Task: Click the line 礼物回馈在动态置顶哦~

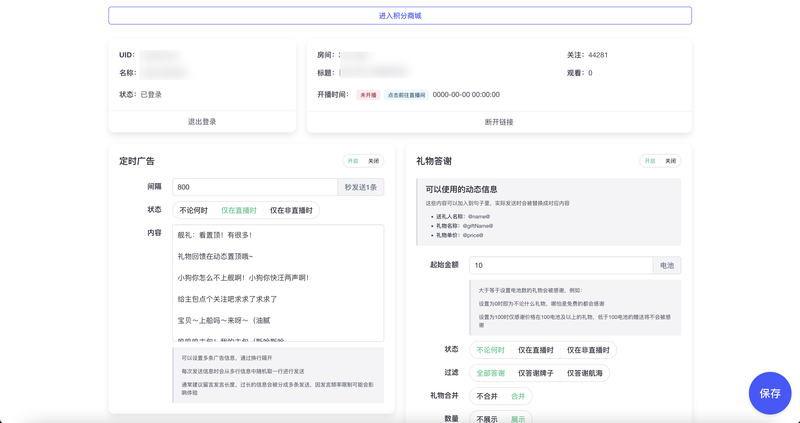Action: 215,257
